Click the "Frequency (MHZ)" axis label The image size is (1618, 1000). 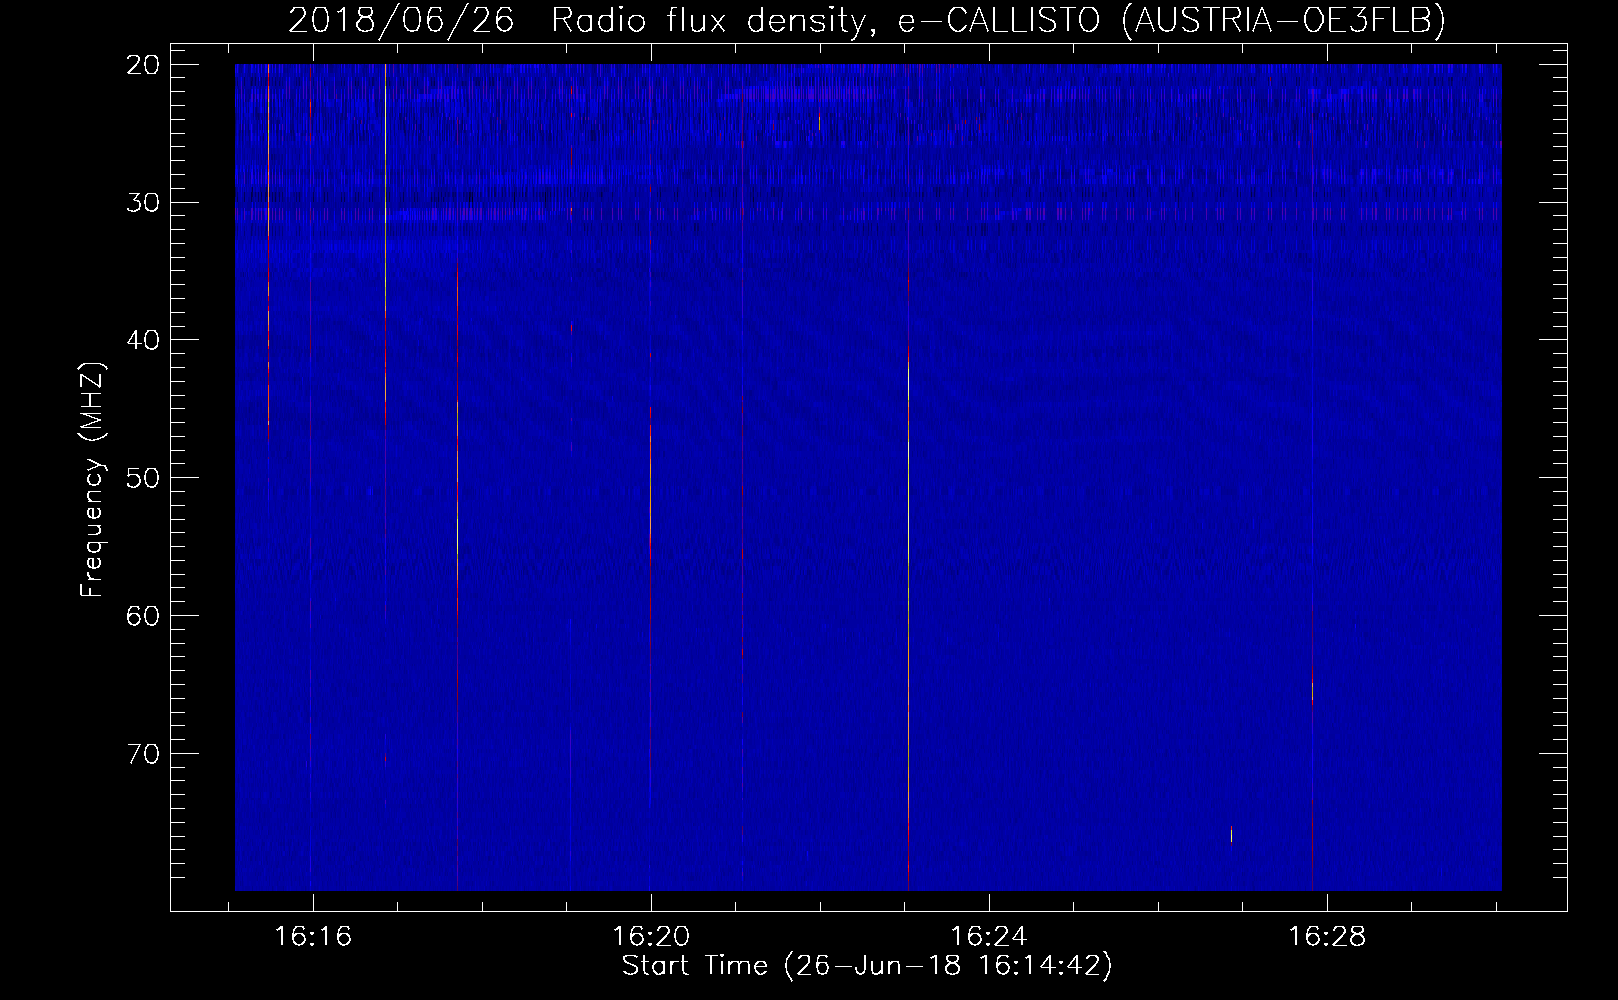(92, 480)
